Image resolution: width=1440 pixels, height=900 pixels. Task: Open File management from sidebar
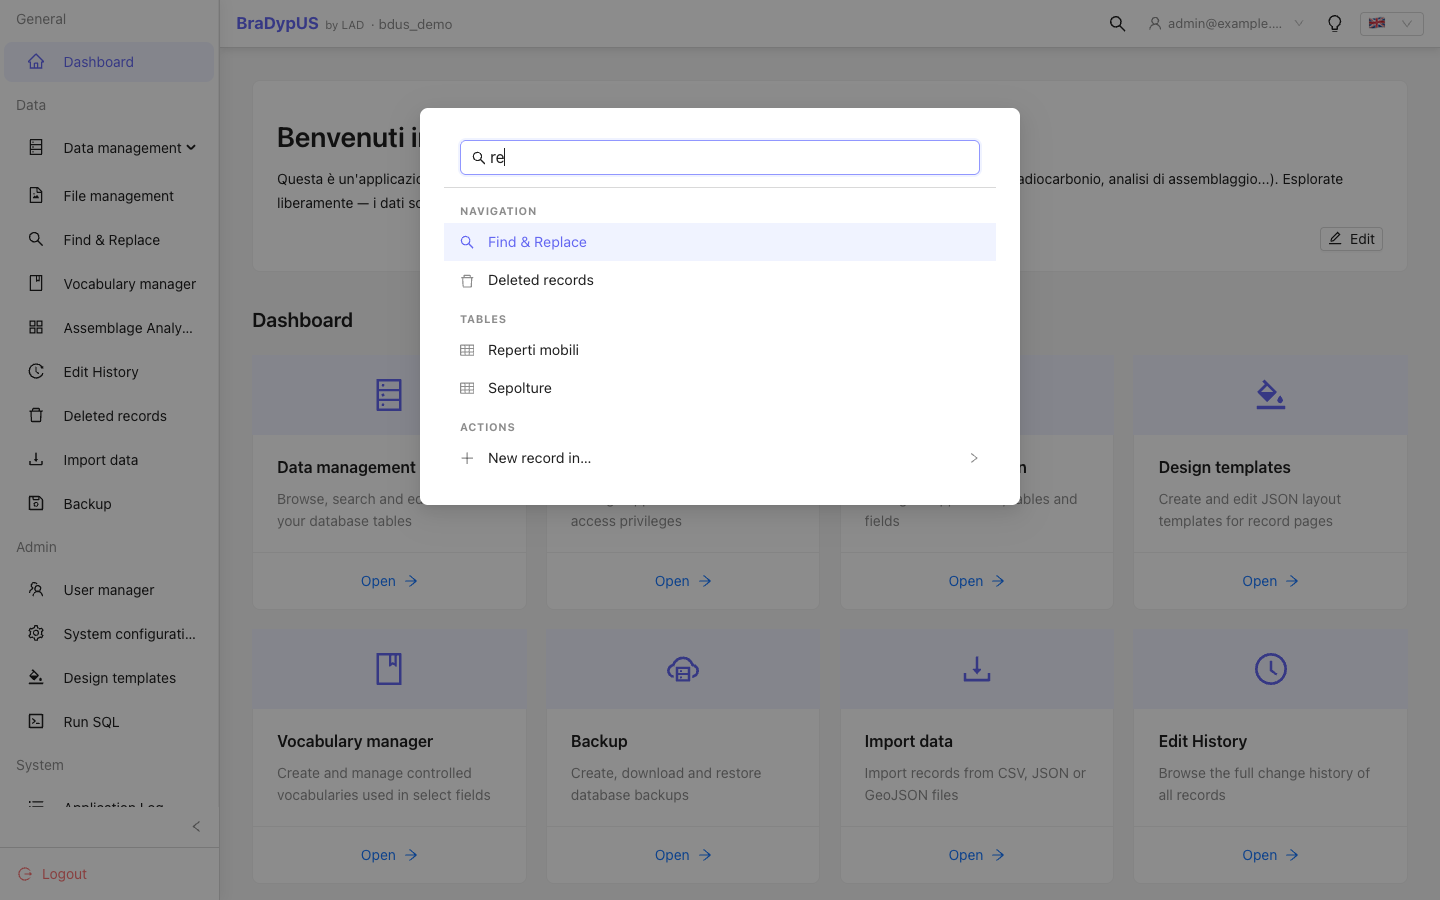click(109, 196)
